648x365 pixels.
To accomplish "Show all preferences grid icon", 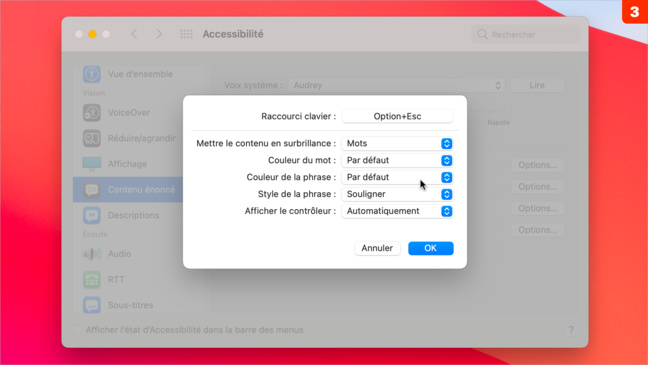I will tap(186, 34).
